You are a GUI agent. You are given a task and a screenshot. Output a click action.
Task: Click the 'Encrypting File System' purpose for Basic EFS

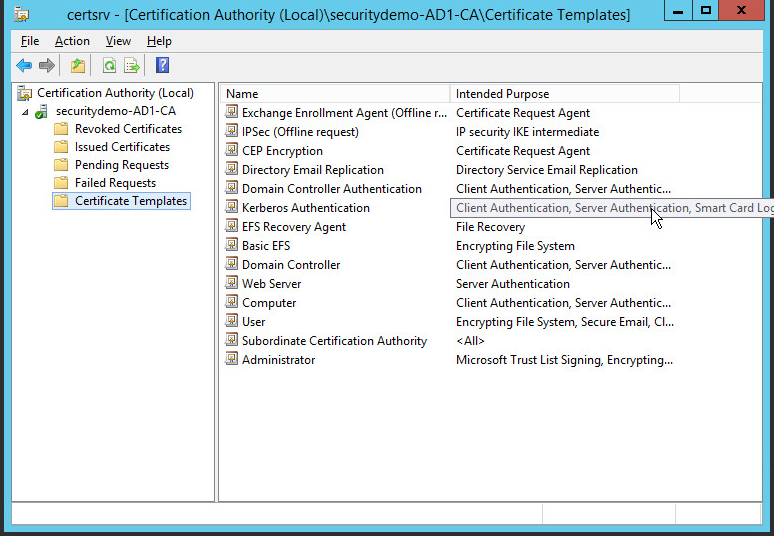coord(515,246)
